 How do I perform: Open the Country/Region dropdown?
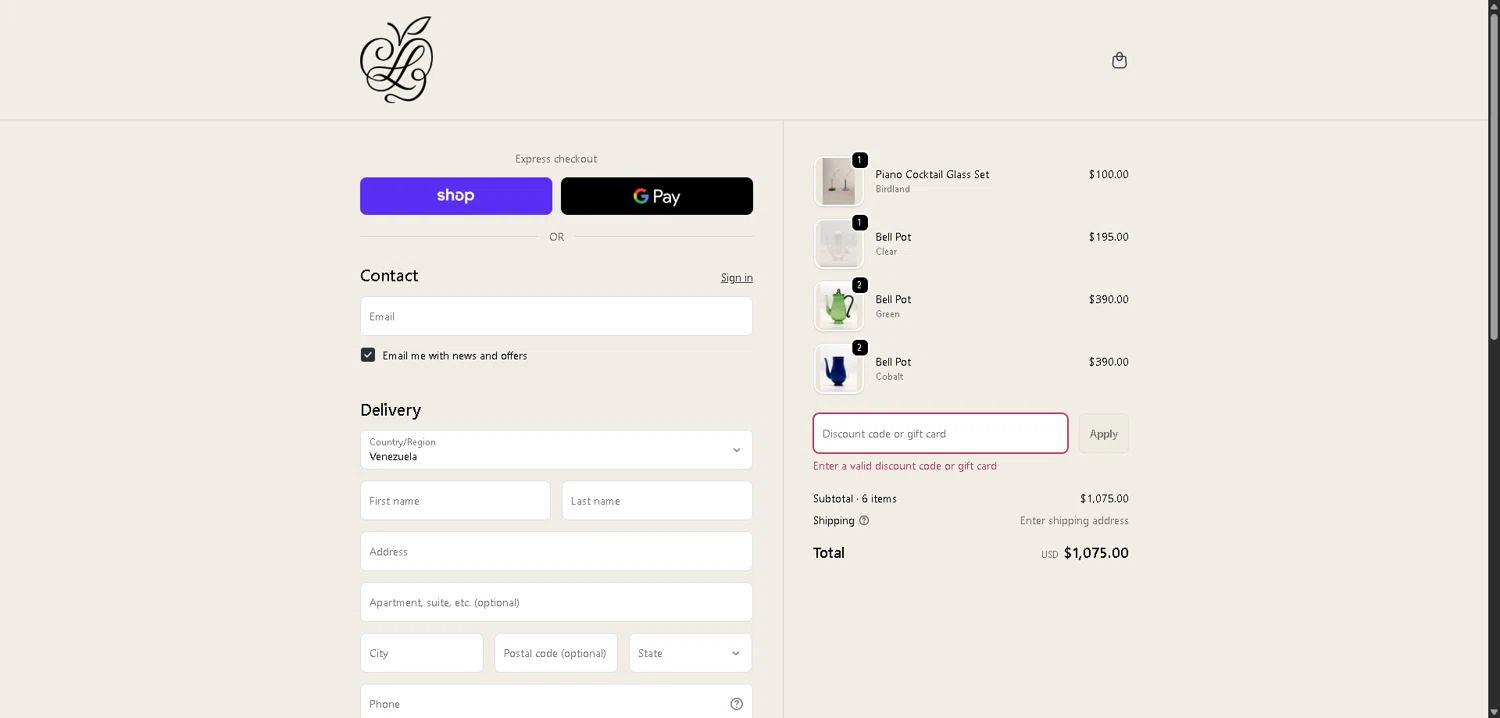coord(556,450)
